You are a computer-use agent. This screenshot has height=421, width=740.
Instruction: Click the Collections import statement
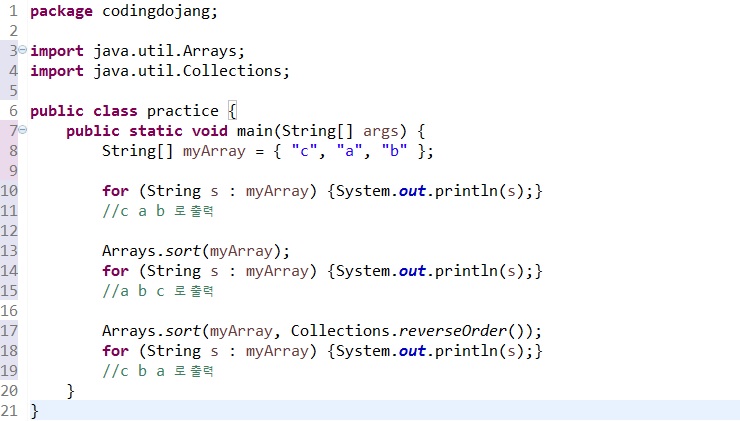[x=160, y=71]
